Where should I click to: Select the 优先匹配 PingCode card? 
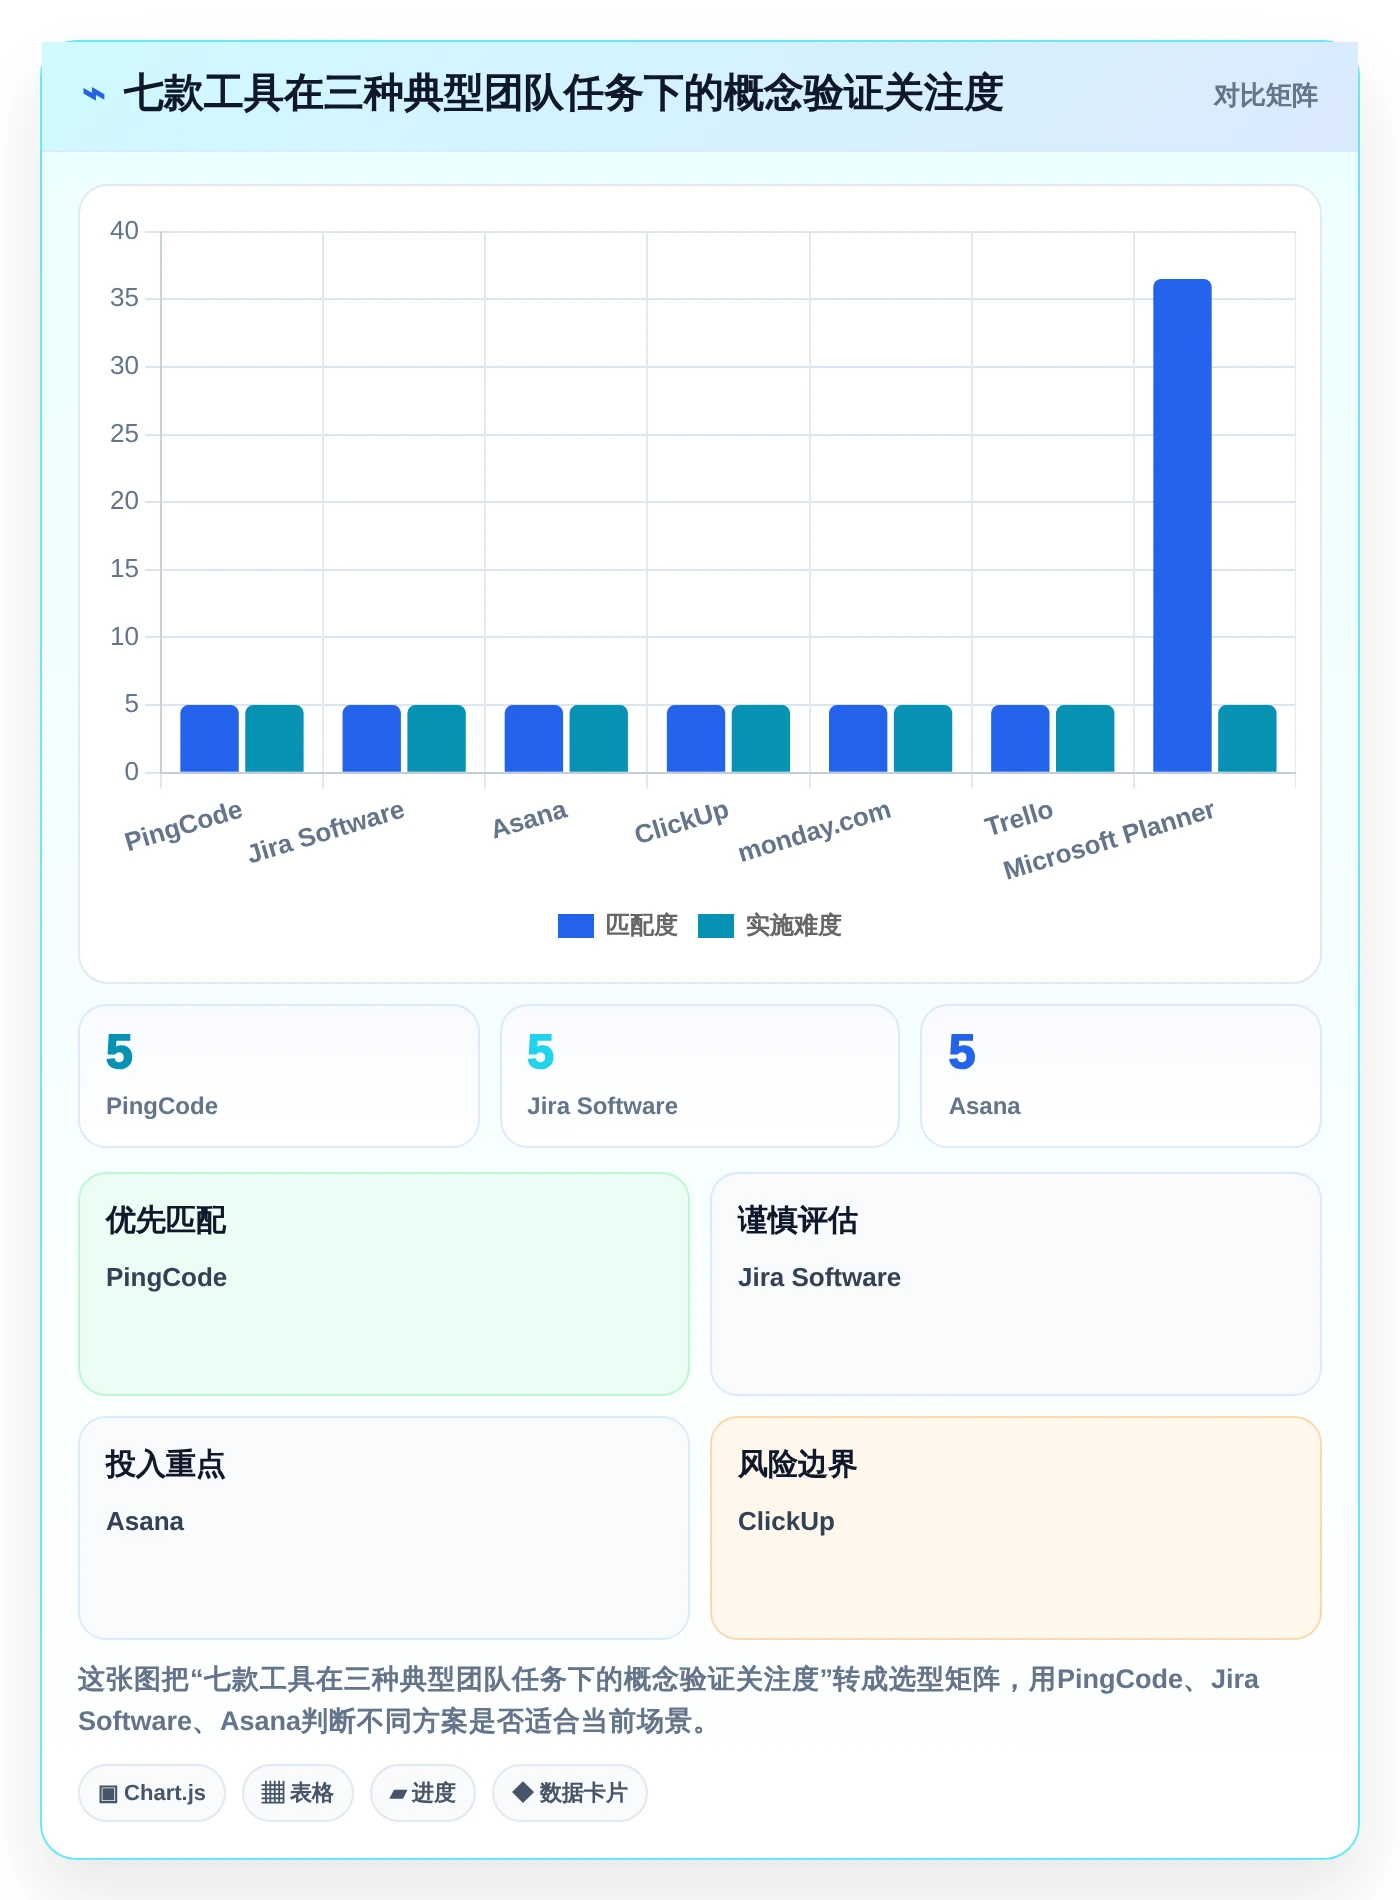[x=384, y=1284]
